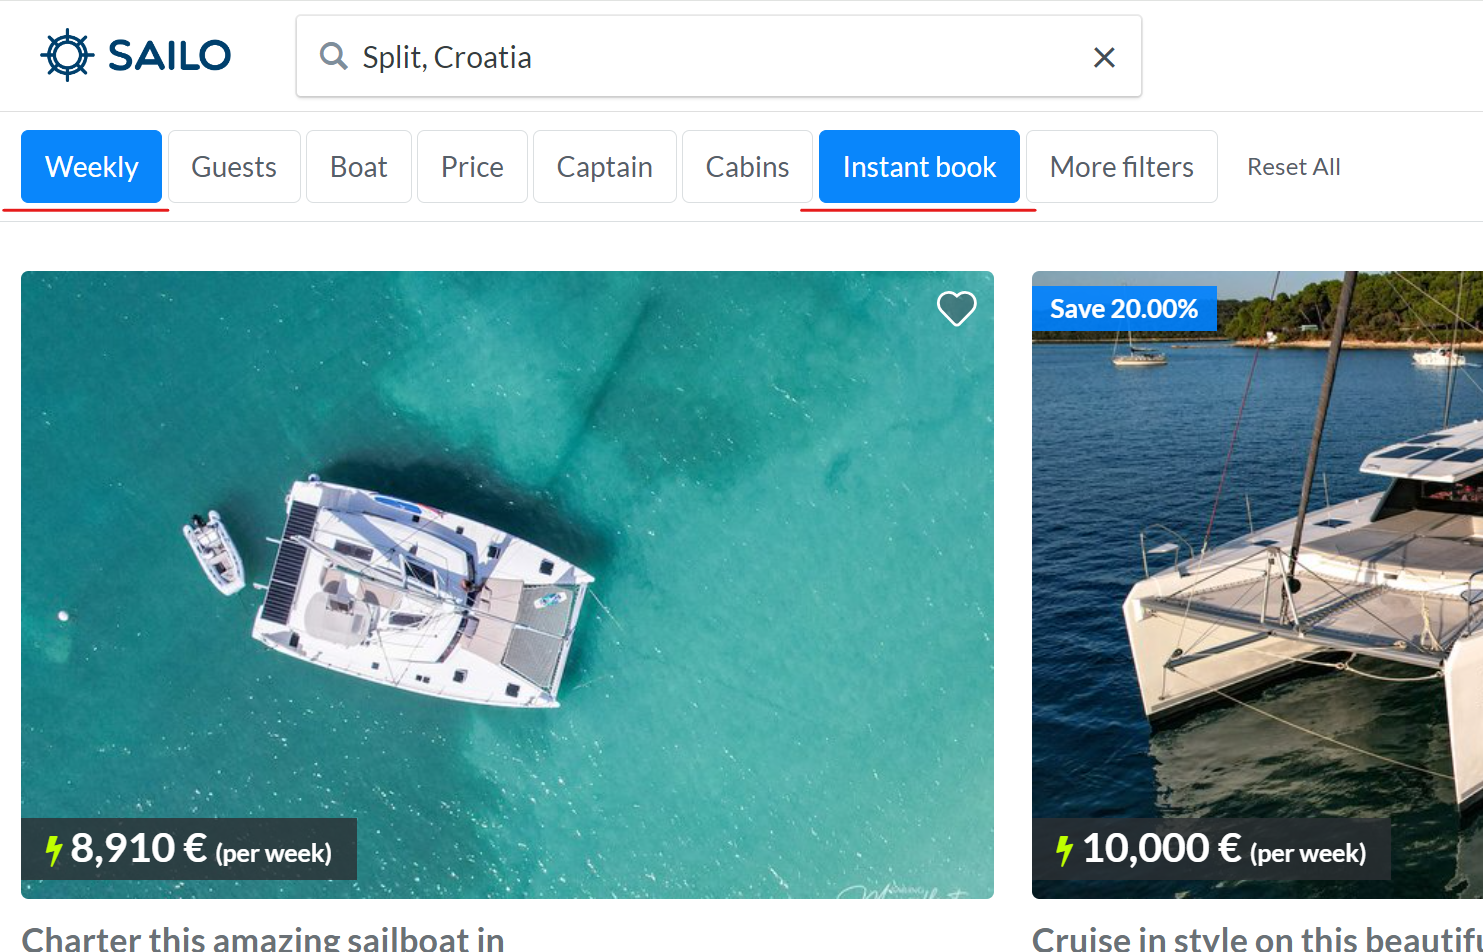Open the "Charter this amazing sailboat" listing title
This screenshot has width=1483, height=952.
[263, 938]
